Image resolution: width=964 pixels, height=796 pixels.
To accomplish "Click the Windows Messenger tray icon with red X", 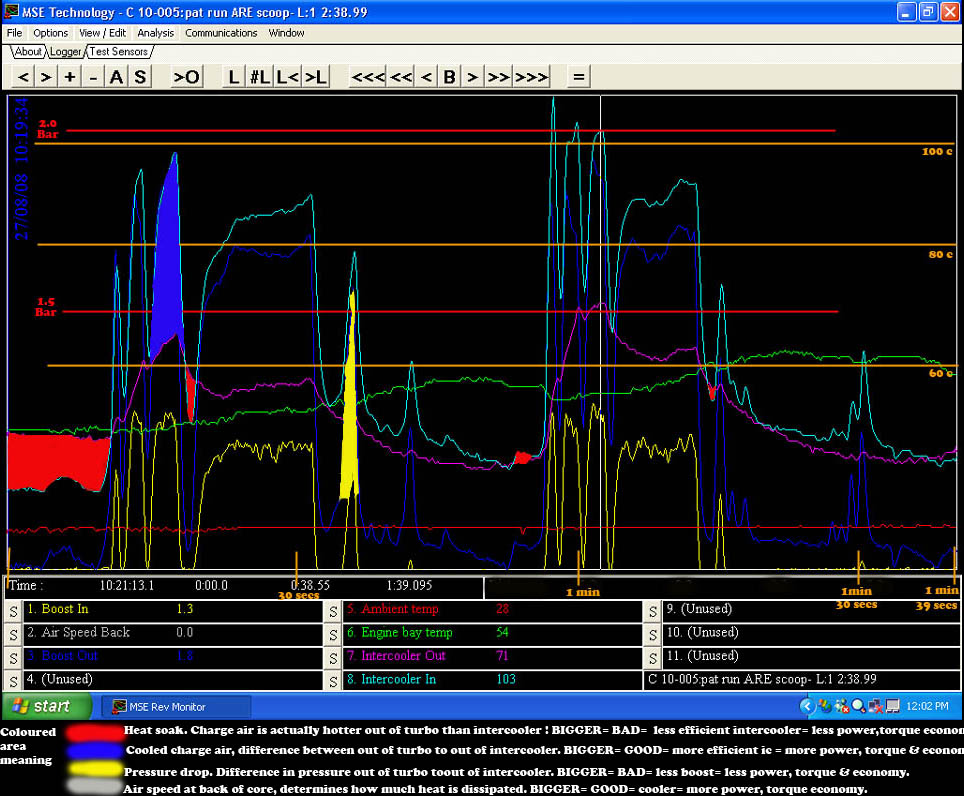I will (842, 707).
